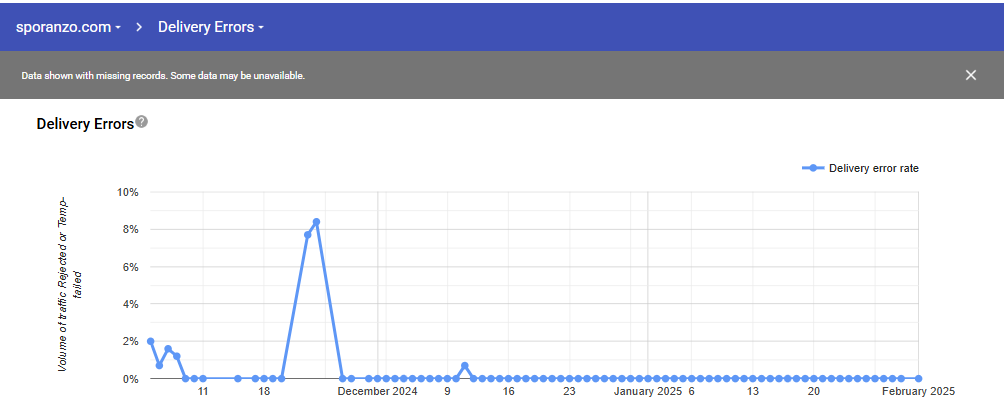The width and height of the screenshot is (1004, 417).
Task: Click the 'December 2024' x-axis label
Action: pyautogui.click(x=377, y=393)
